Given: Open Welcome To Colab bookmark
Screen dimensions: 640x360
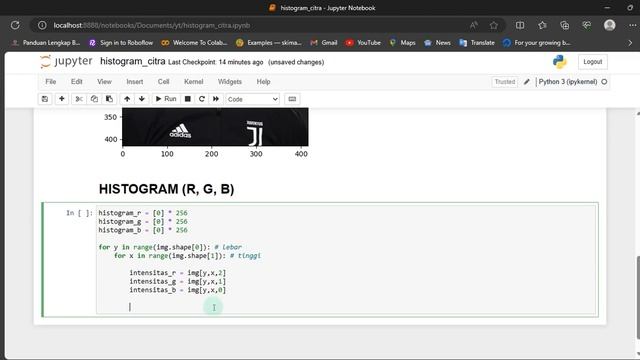Looking at the screenshot, I should coord(194,42).
